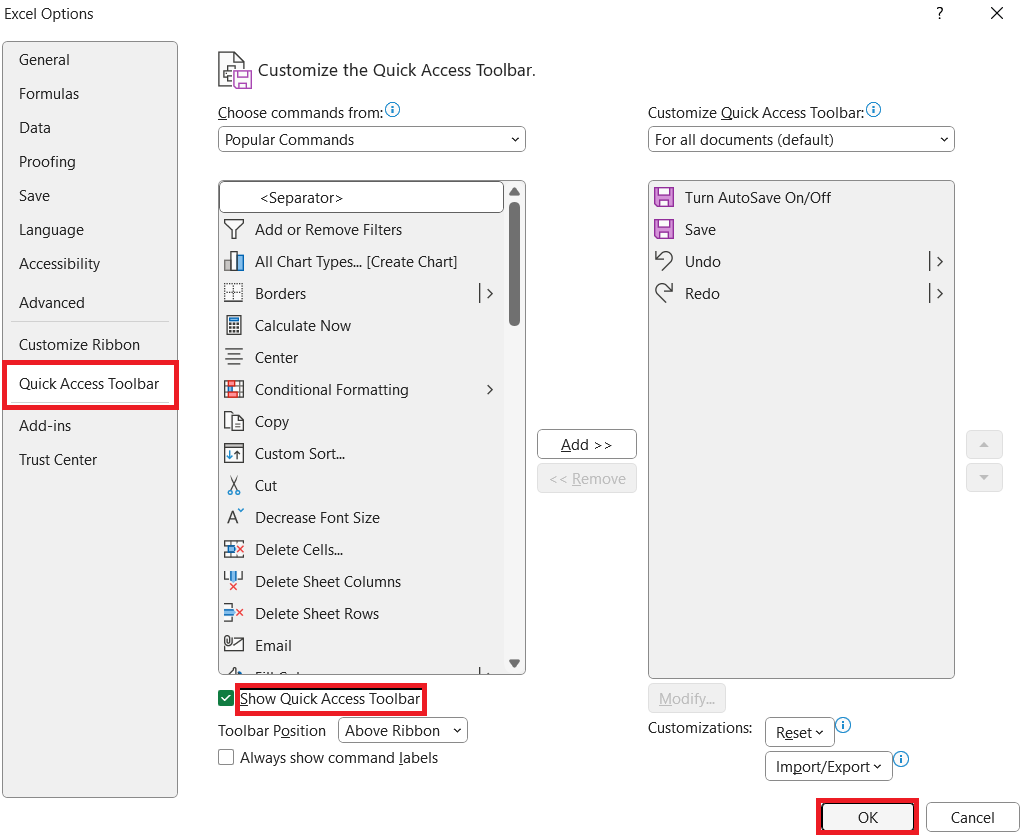1024x838 pixels.
Task: Expand the Borders submenu arrow
Action: point(489,293)
